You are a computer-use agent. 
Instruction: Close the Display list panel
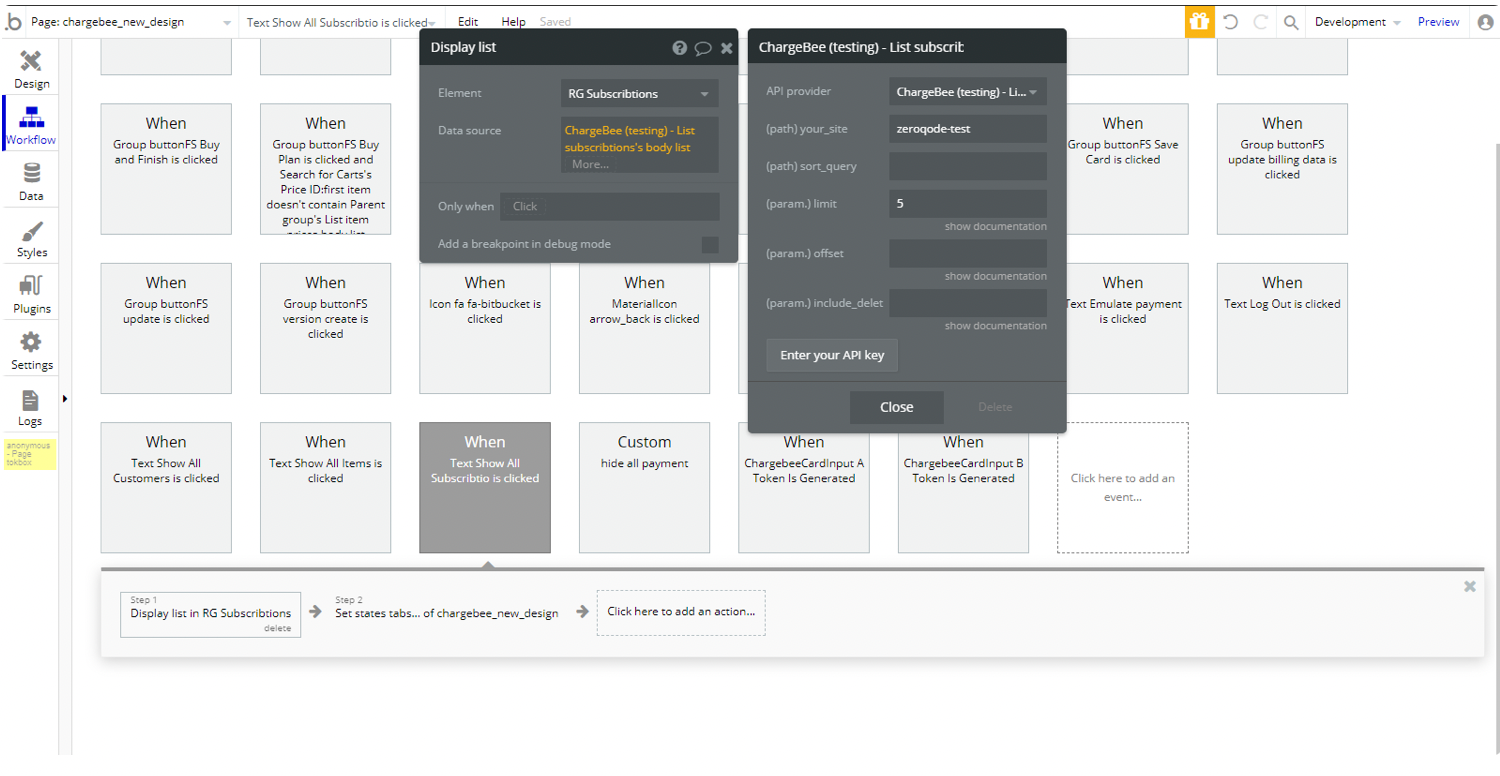[x=727, y=48]
